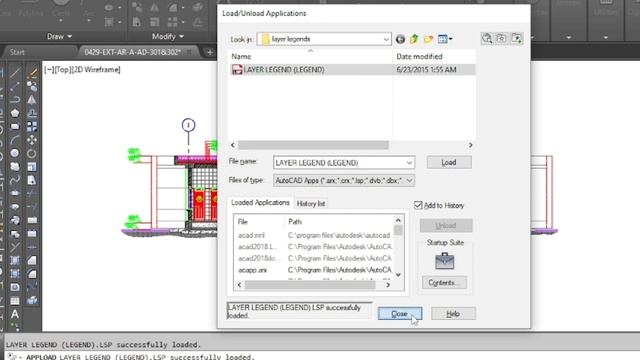Create a new folder in dialog
Screen dimensions: 640x360
(x=428, y=39)
